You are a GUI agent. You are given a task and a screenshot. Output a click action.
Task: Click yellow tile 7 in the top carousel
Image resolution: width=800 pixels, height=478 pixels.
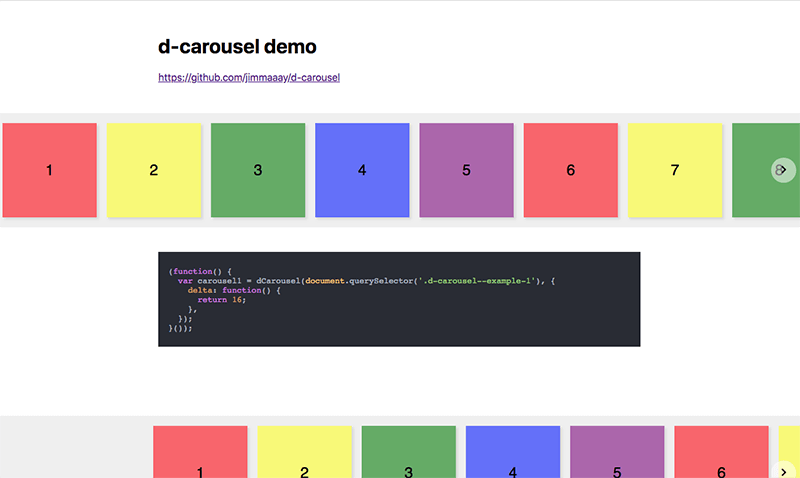point(675,170)
